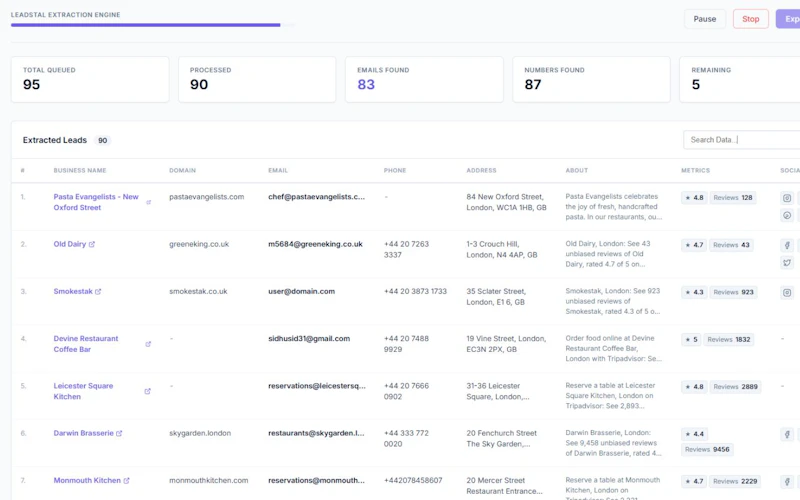This screenshot has height=500, width=800.
Task: Open the Twitter icon for Old Dairy
Action: pyautogui.click(x=787, y=263)
